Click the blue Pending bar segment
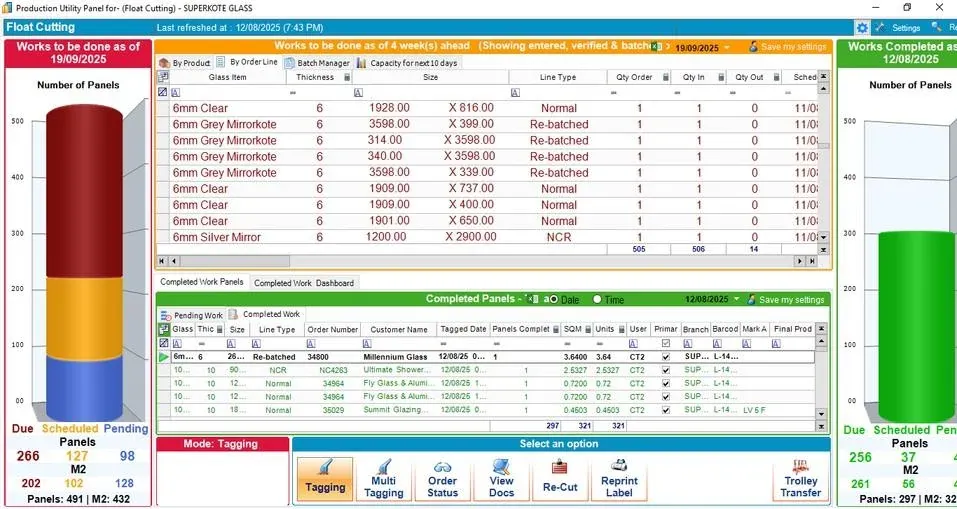Viewport: 957px width, 509px height. point(84,388)
